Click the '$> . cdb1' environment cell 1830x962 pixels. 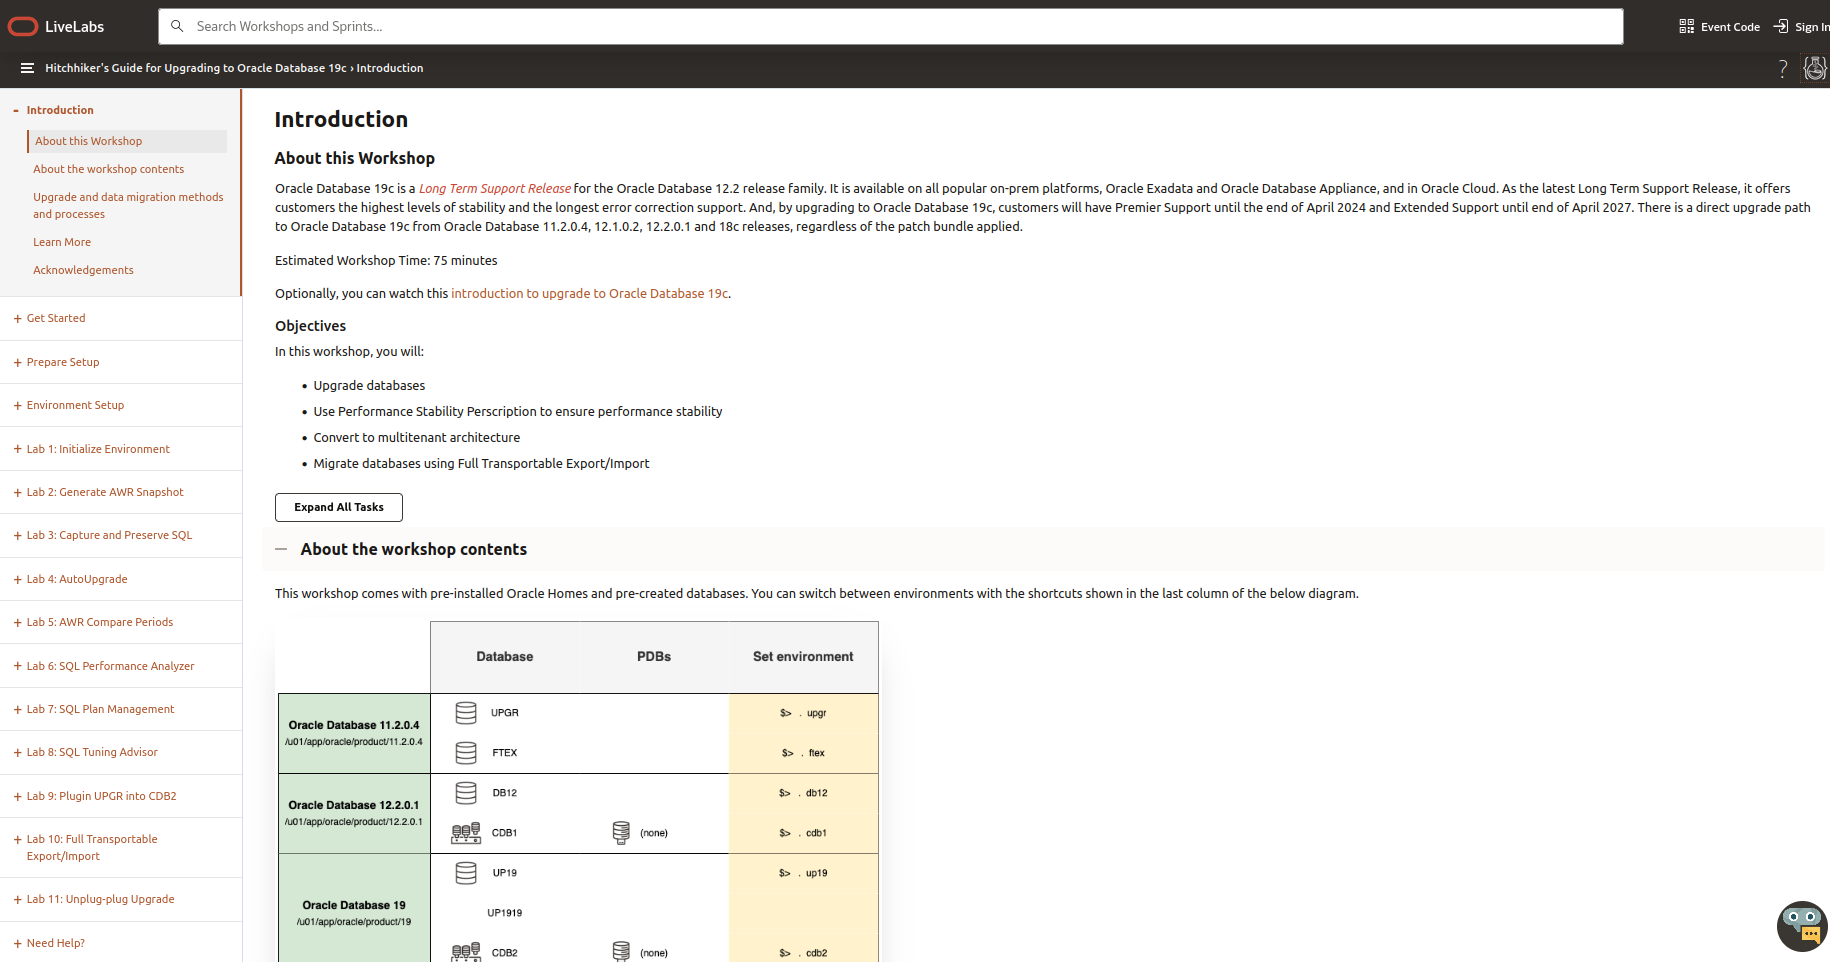pos(803,833)
